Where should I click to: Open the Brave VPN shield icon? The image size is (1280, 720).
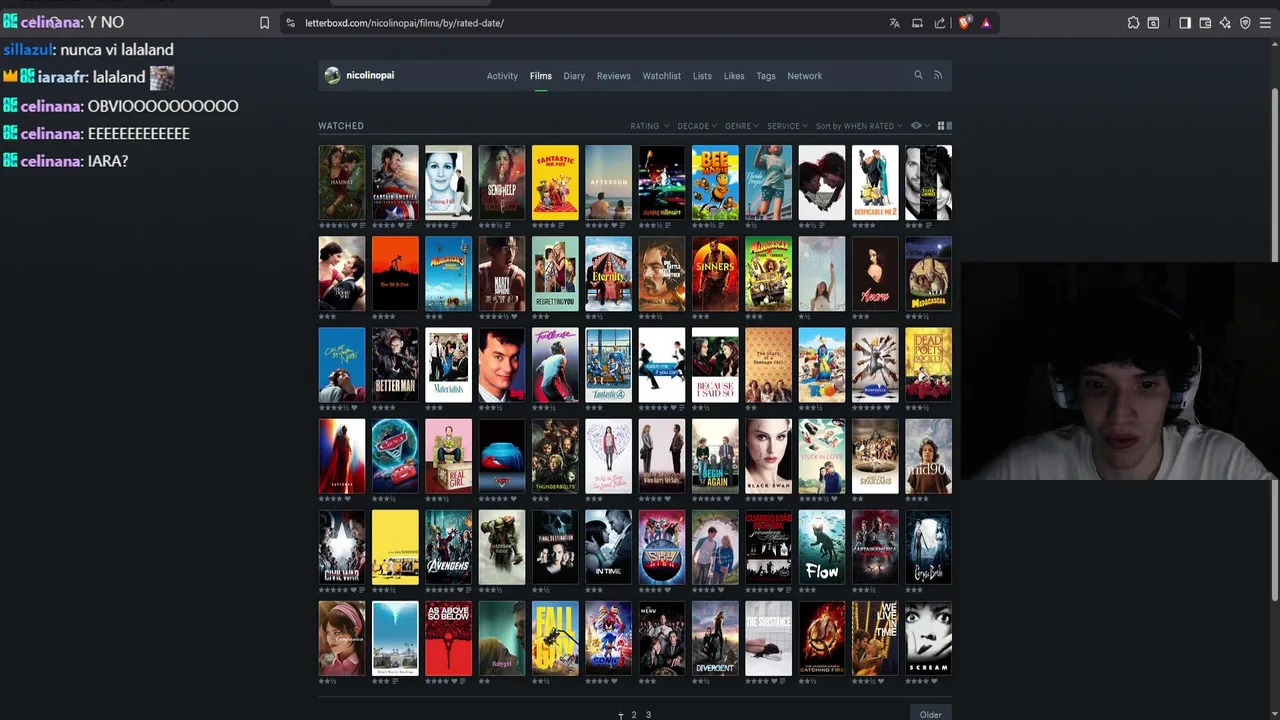coord(1245,23)
